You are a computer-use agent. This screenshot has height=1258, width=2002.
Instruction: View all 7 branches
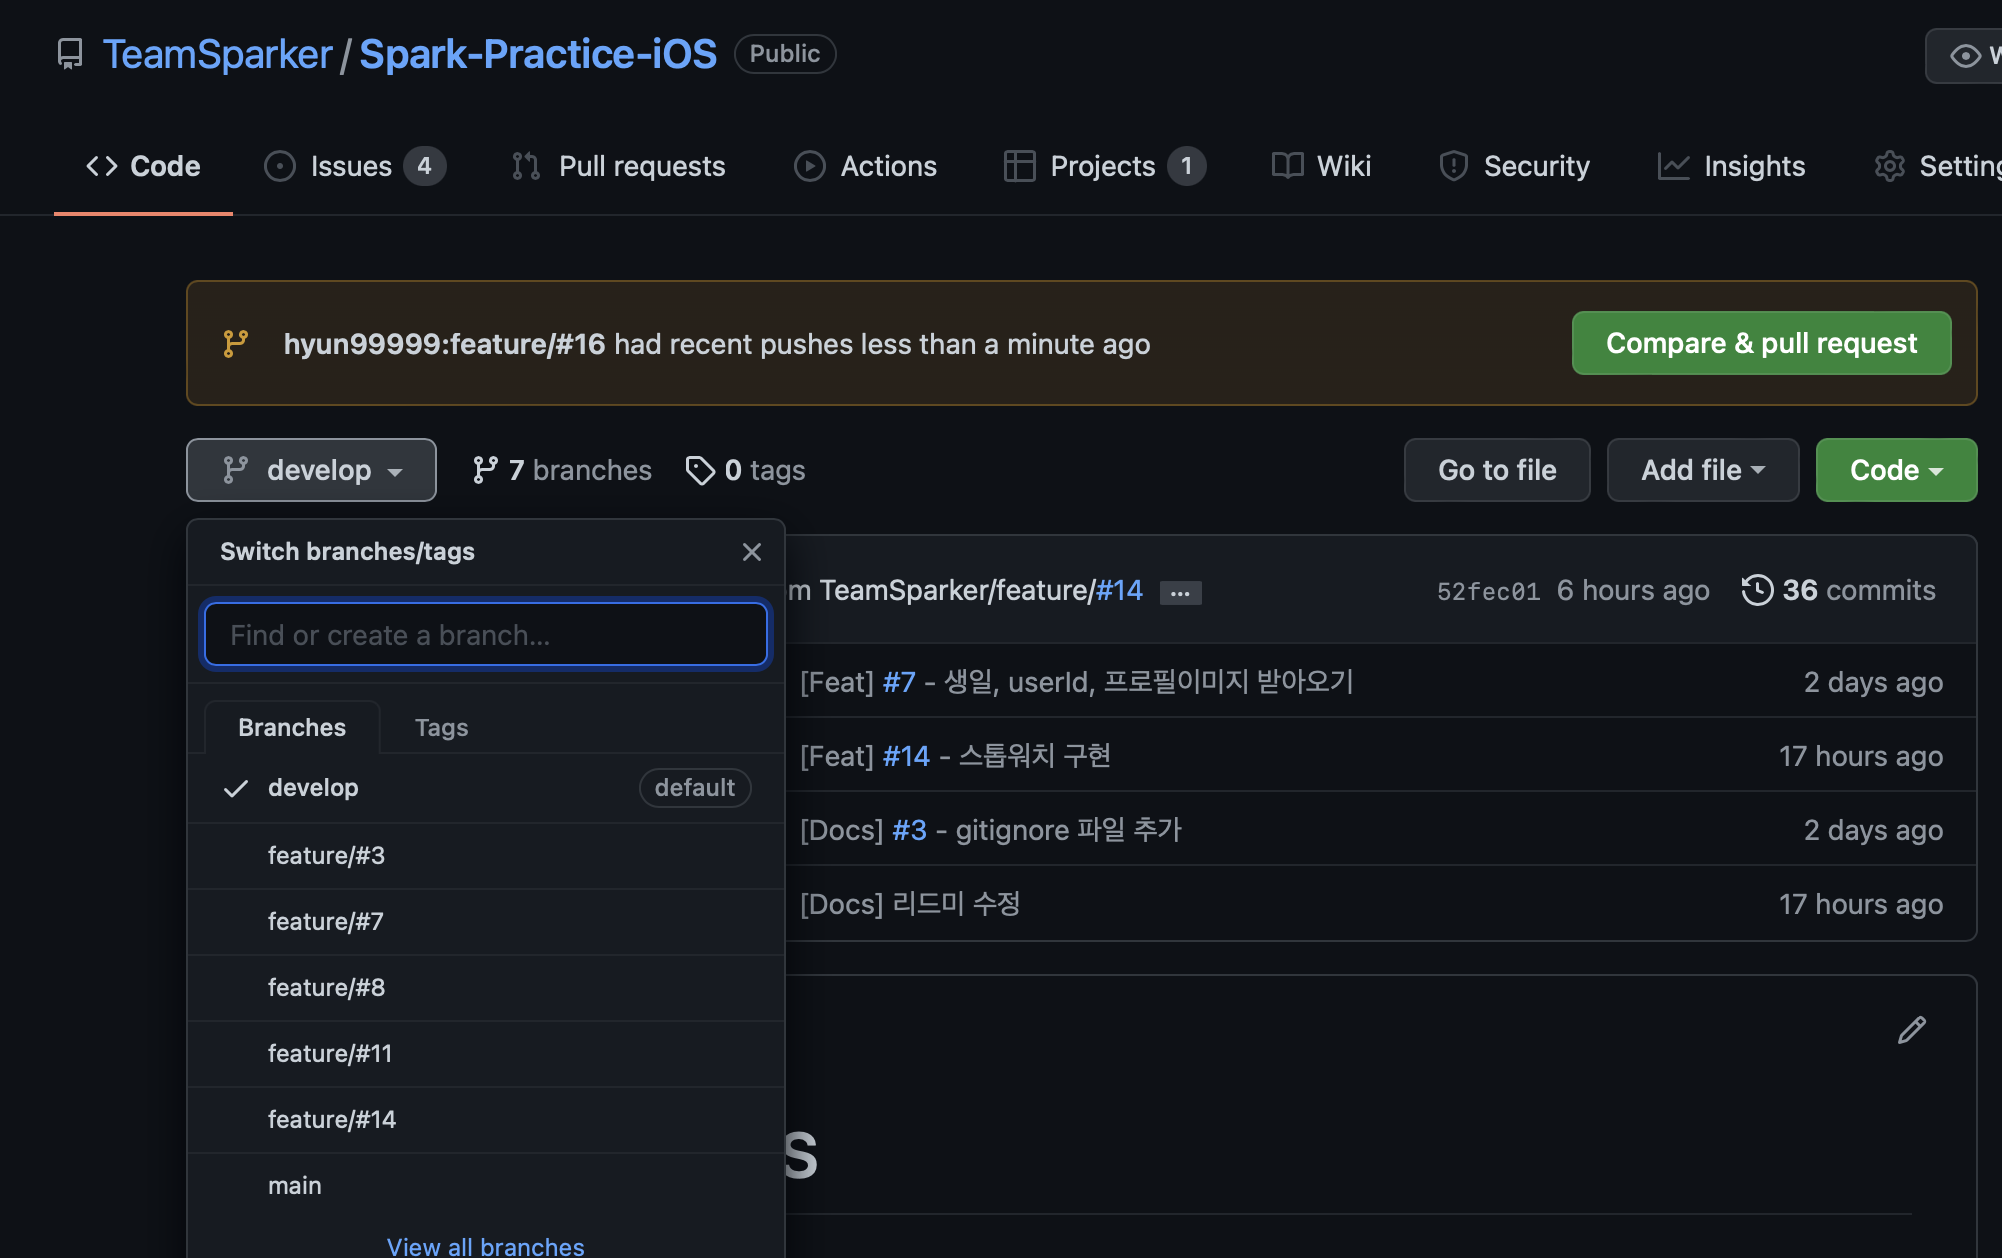click(562, 470)
